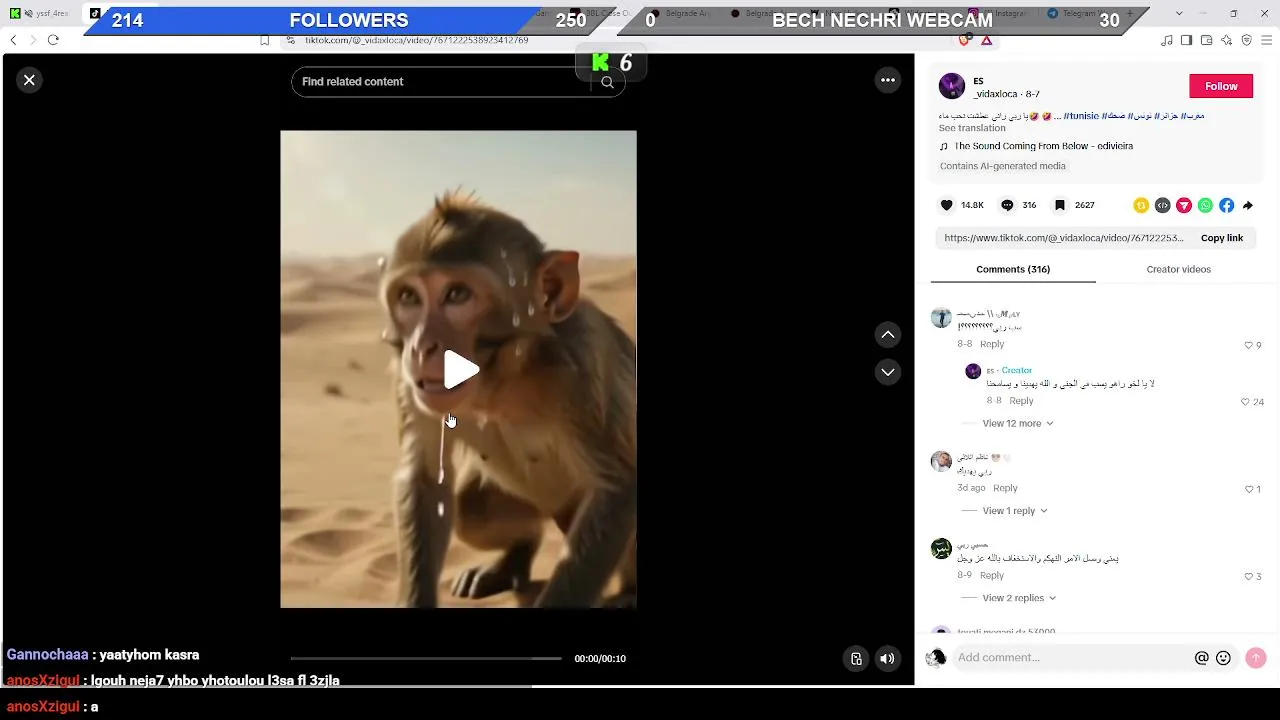The height and width of the screenshot is (720, 1280).
Task: Open the _vidaxloca username link
Action: 995,94
